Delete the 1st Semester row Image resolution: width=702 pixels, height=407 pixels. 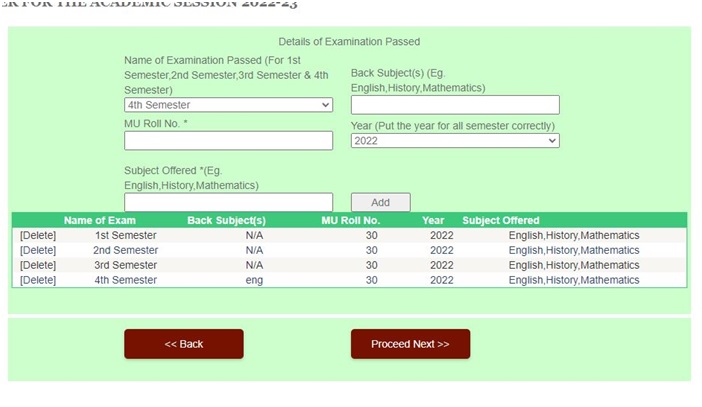click(x=38, y=236)
